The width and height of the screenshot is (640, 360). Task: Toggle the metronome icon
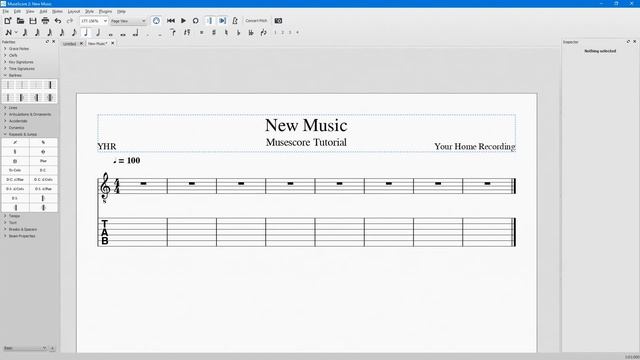tap(235, 21)
